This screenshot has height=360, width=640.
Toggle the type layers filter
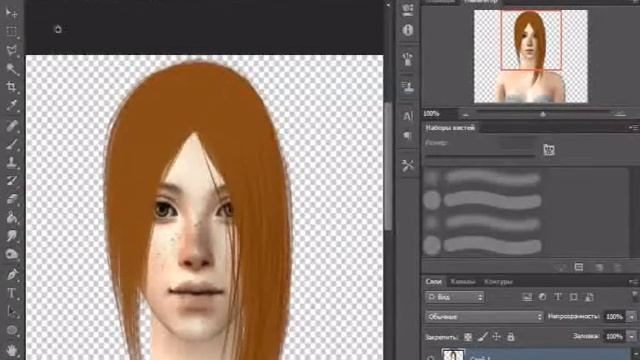pos(558,297)
